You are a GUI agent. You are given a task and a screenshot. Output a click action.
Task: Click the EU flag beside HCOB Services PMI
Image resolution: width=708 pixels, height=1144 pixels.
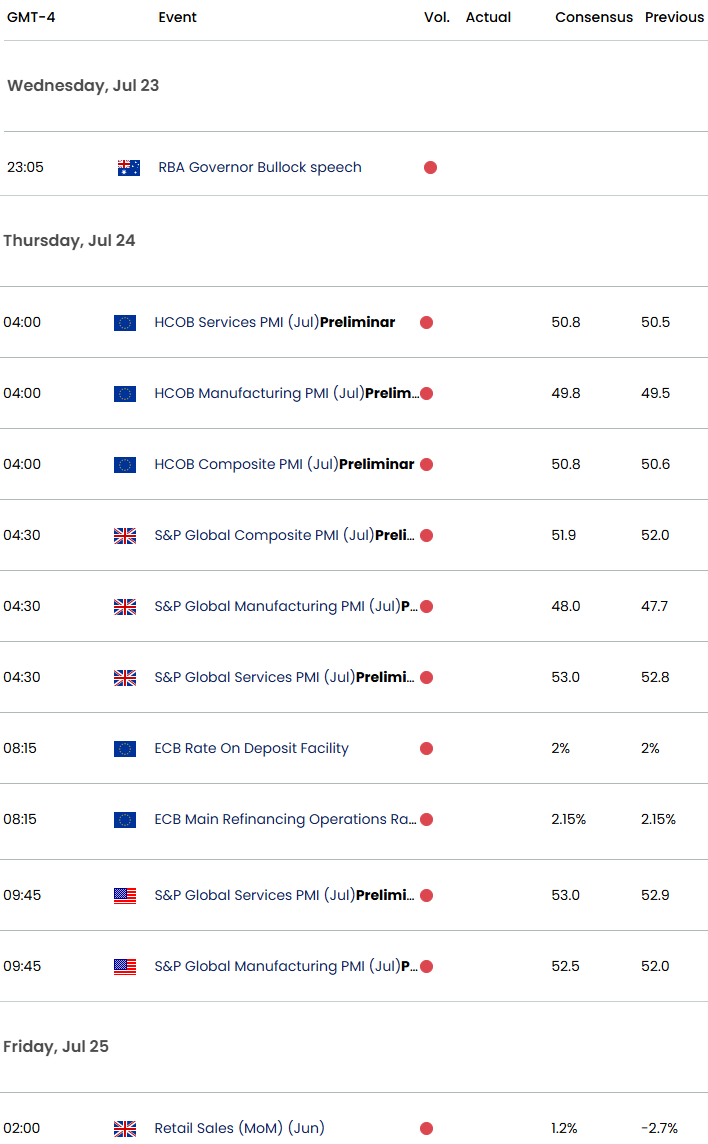coord(125,323)
